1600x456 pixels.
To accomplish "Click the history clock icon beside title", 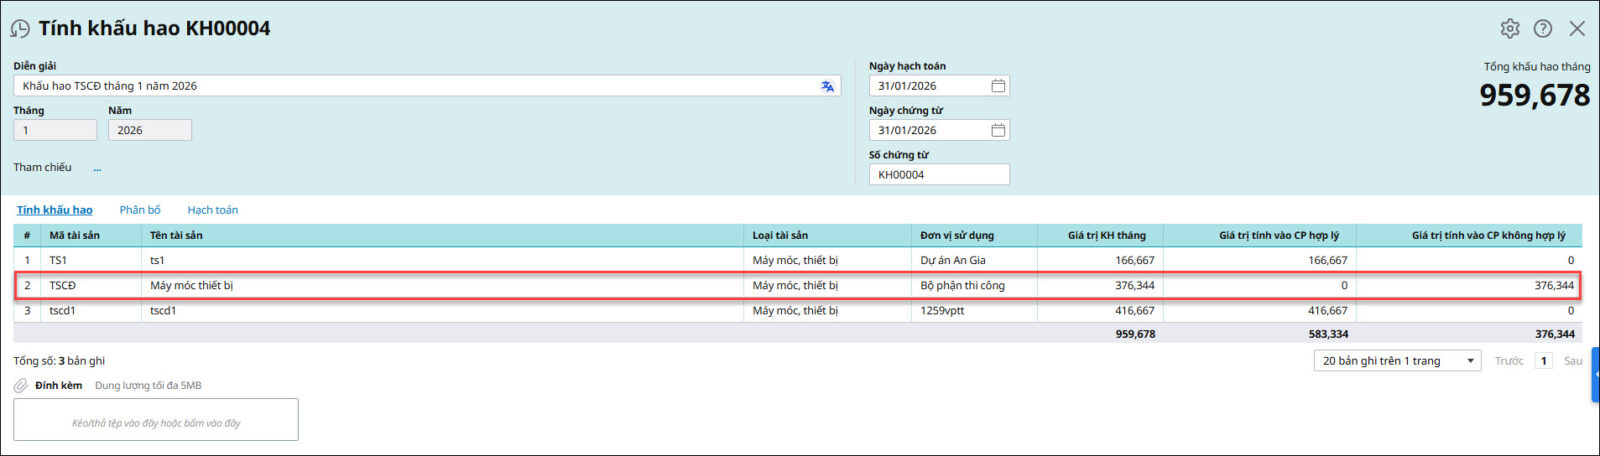I will pos(20,29).
